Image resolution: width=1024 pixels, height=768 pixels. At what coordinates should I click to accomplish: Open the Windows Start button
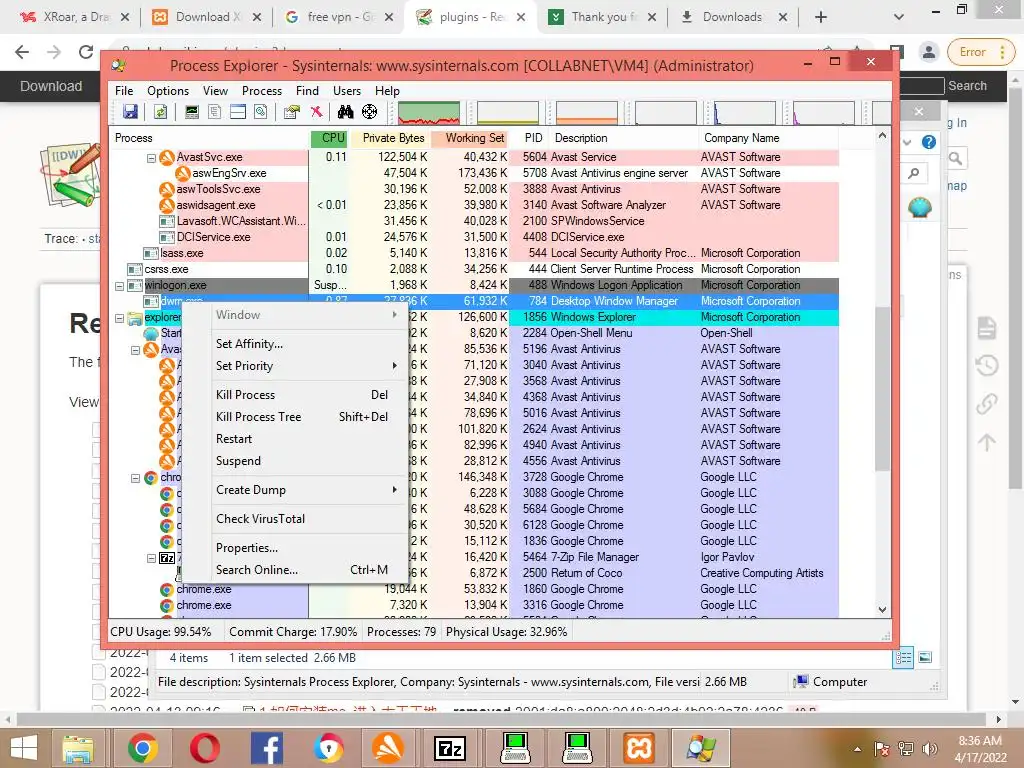[24, 748]
